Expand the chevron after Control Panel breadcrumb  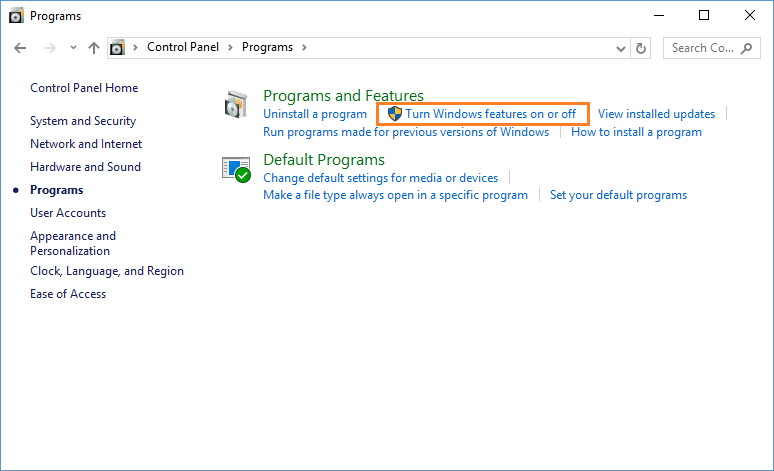point(230,47)
